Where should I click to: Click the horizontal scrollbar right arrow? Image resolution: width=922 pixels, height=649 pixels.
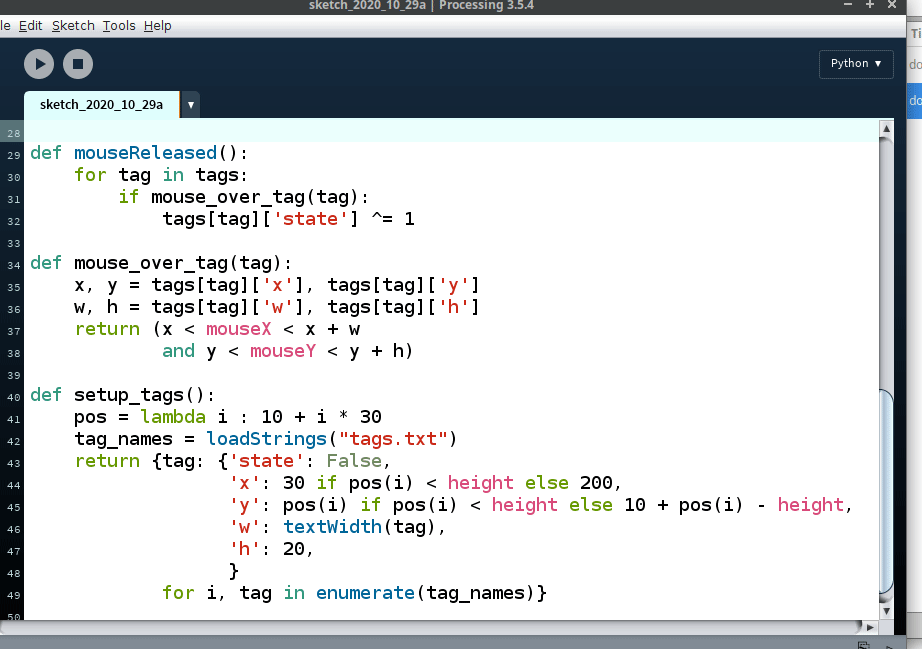tap(869, 627)
